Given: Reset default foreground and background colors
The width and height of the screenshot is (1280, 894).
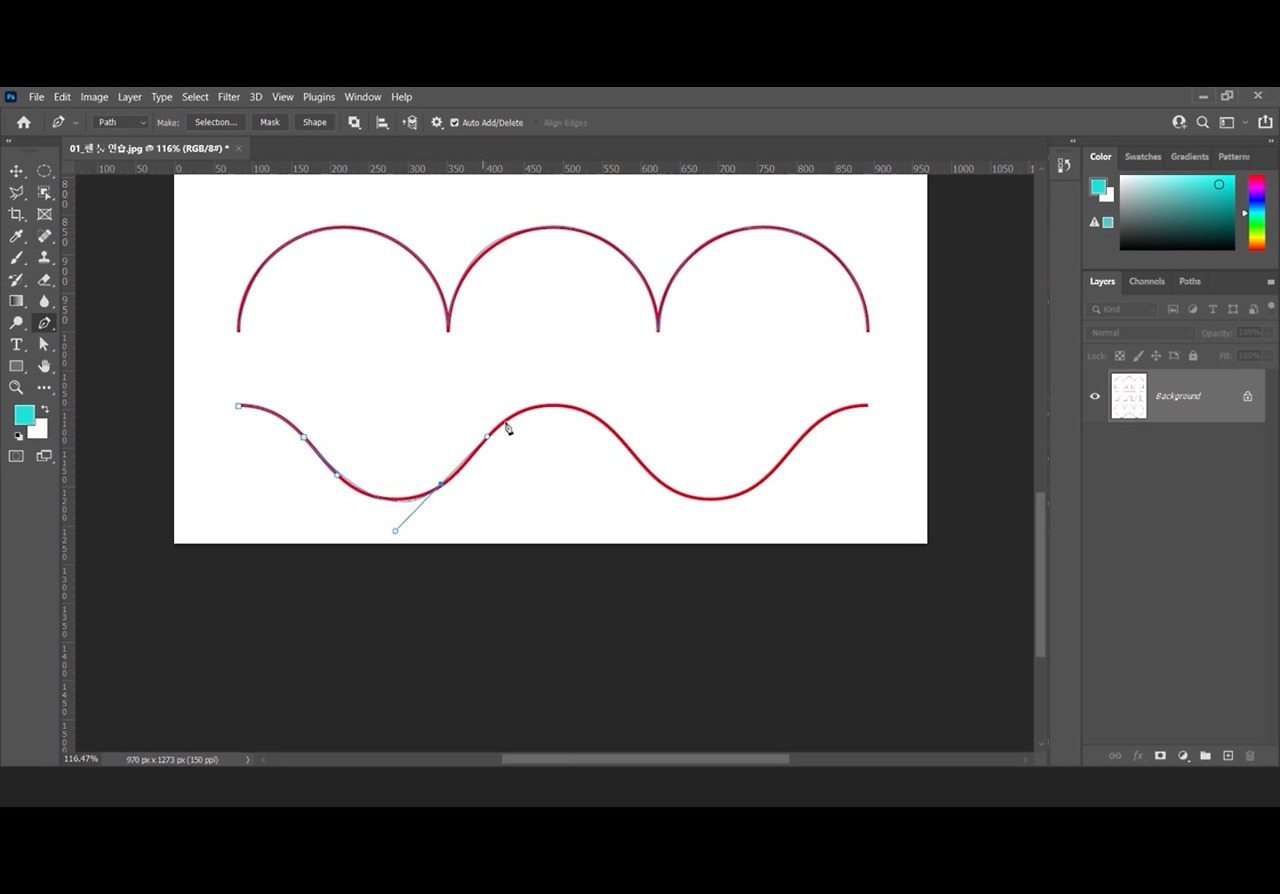Looking at the screenshot, I should pos(18,436).
